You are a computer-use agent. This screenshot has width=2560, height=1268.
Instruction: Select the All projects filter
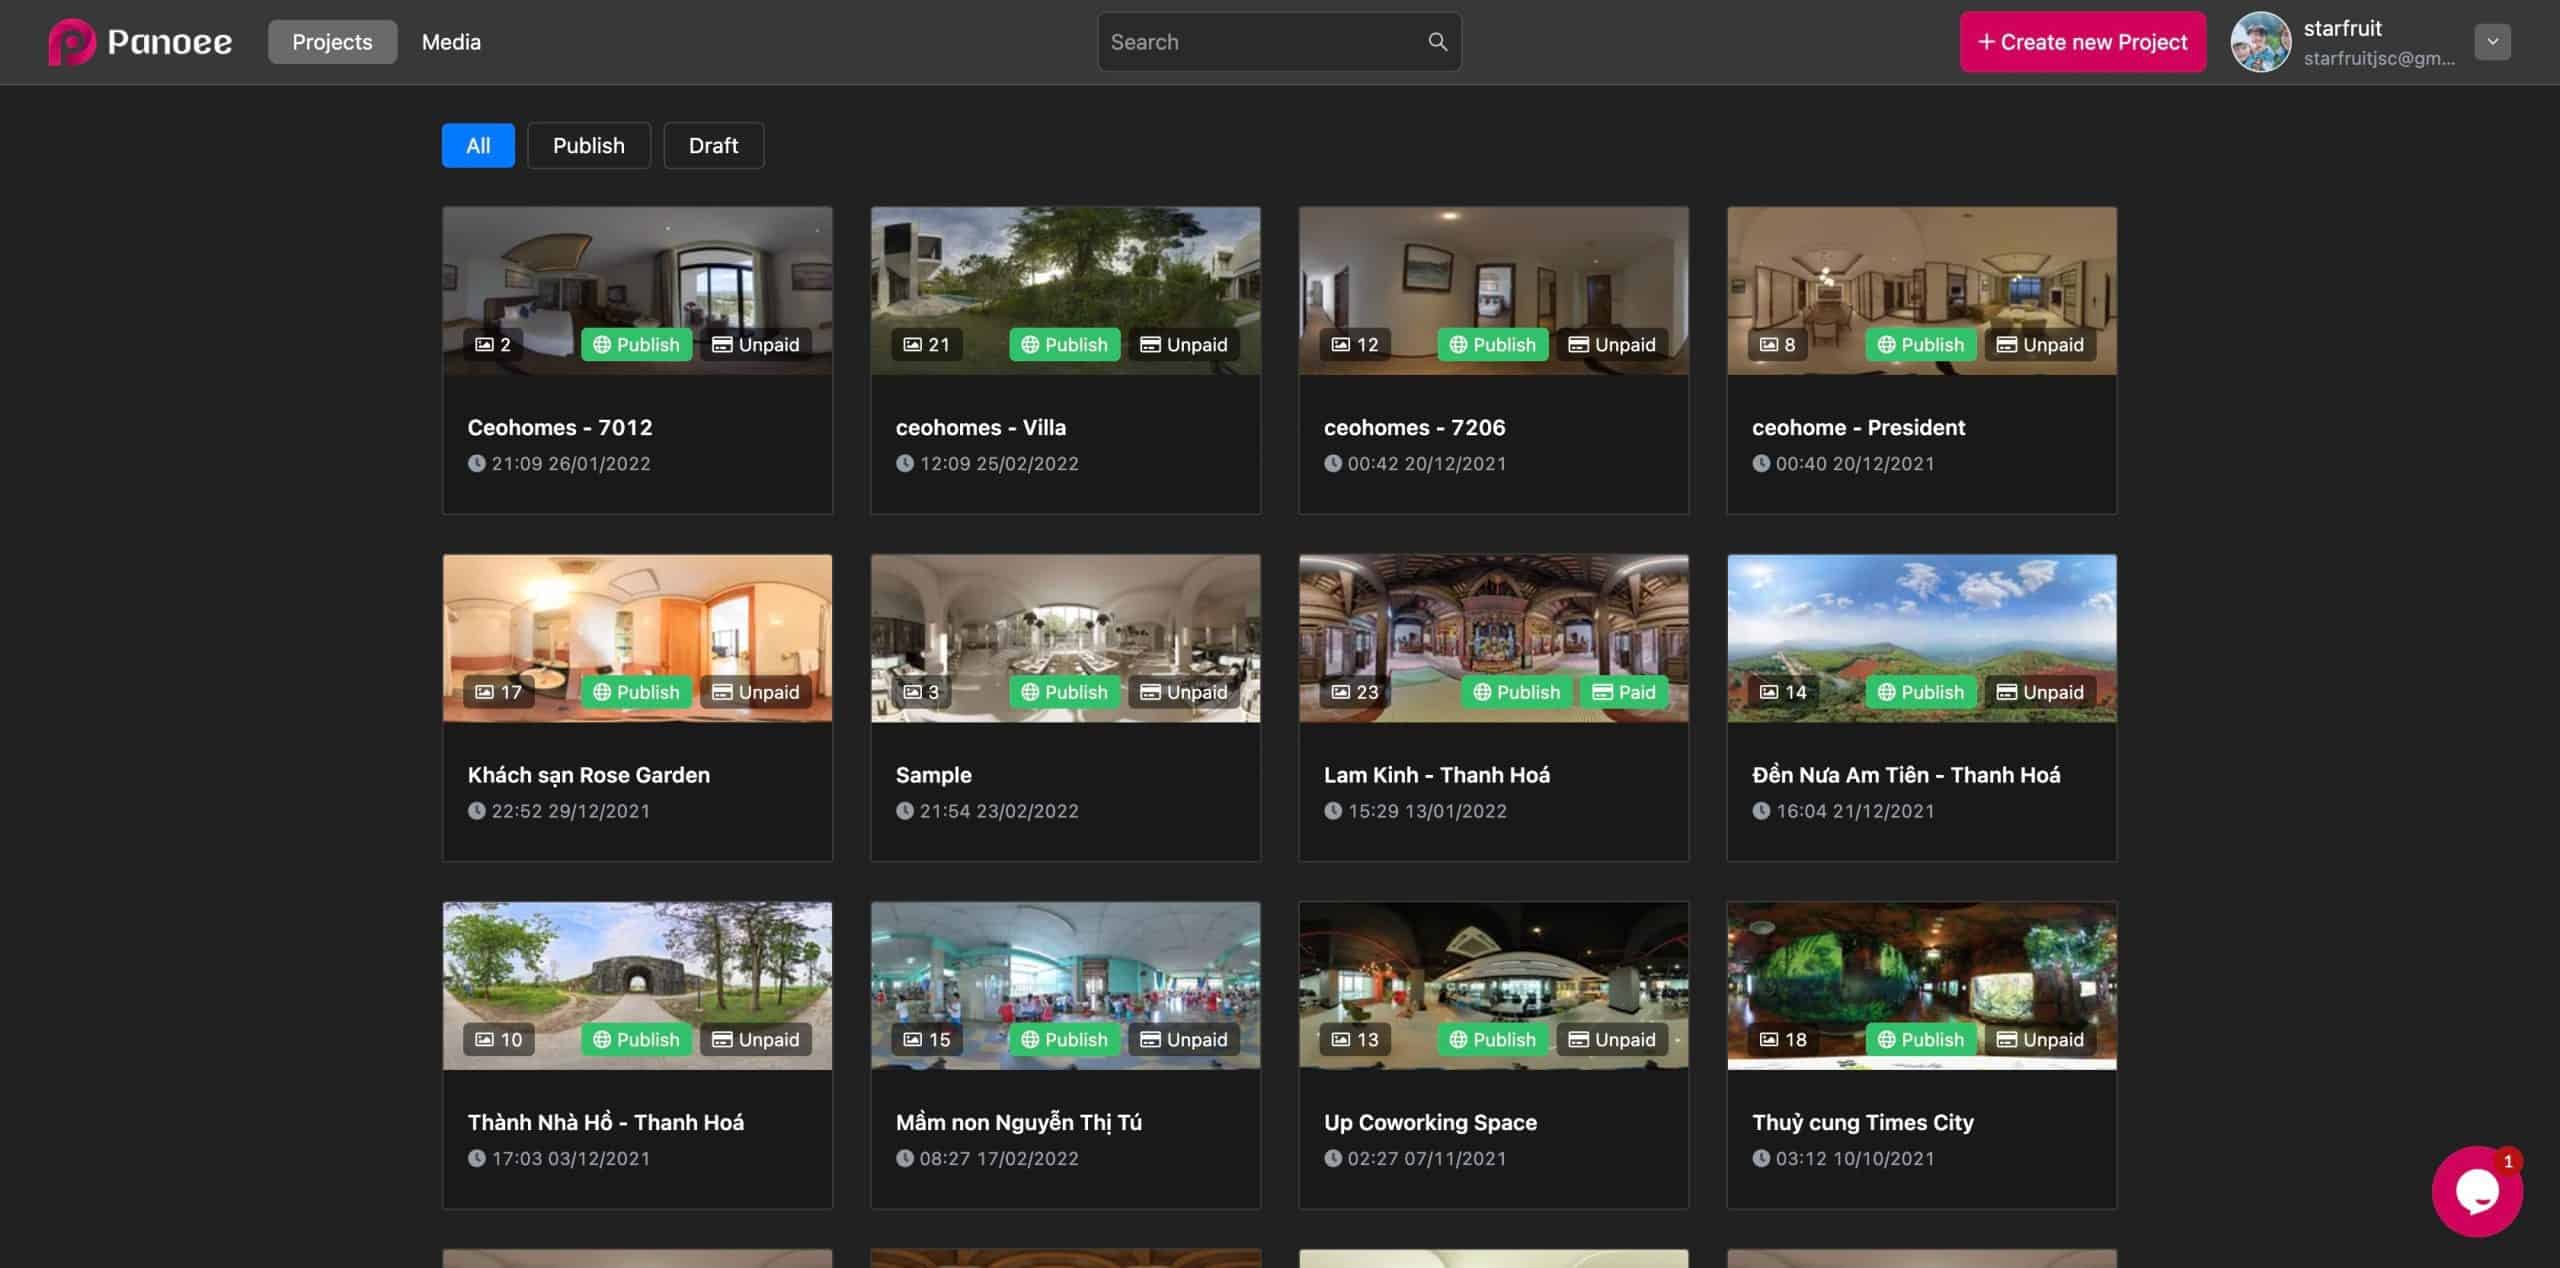click(x=478, y=146)
